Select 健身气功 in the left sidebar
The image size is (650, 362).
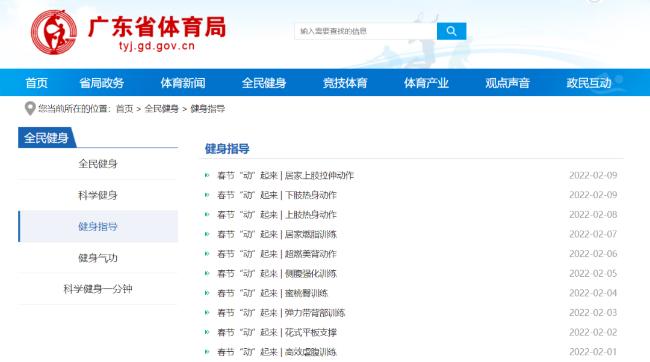pyautogui.click(x=98, y=258)
